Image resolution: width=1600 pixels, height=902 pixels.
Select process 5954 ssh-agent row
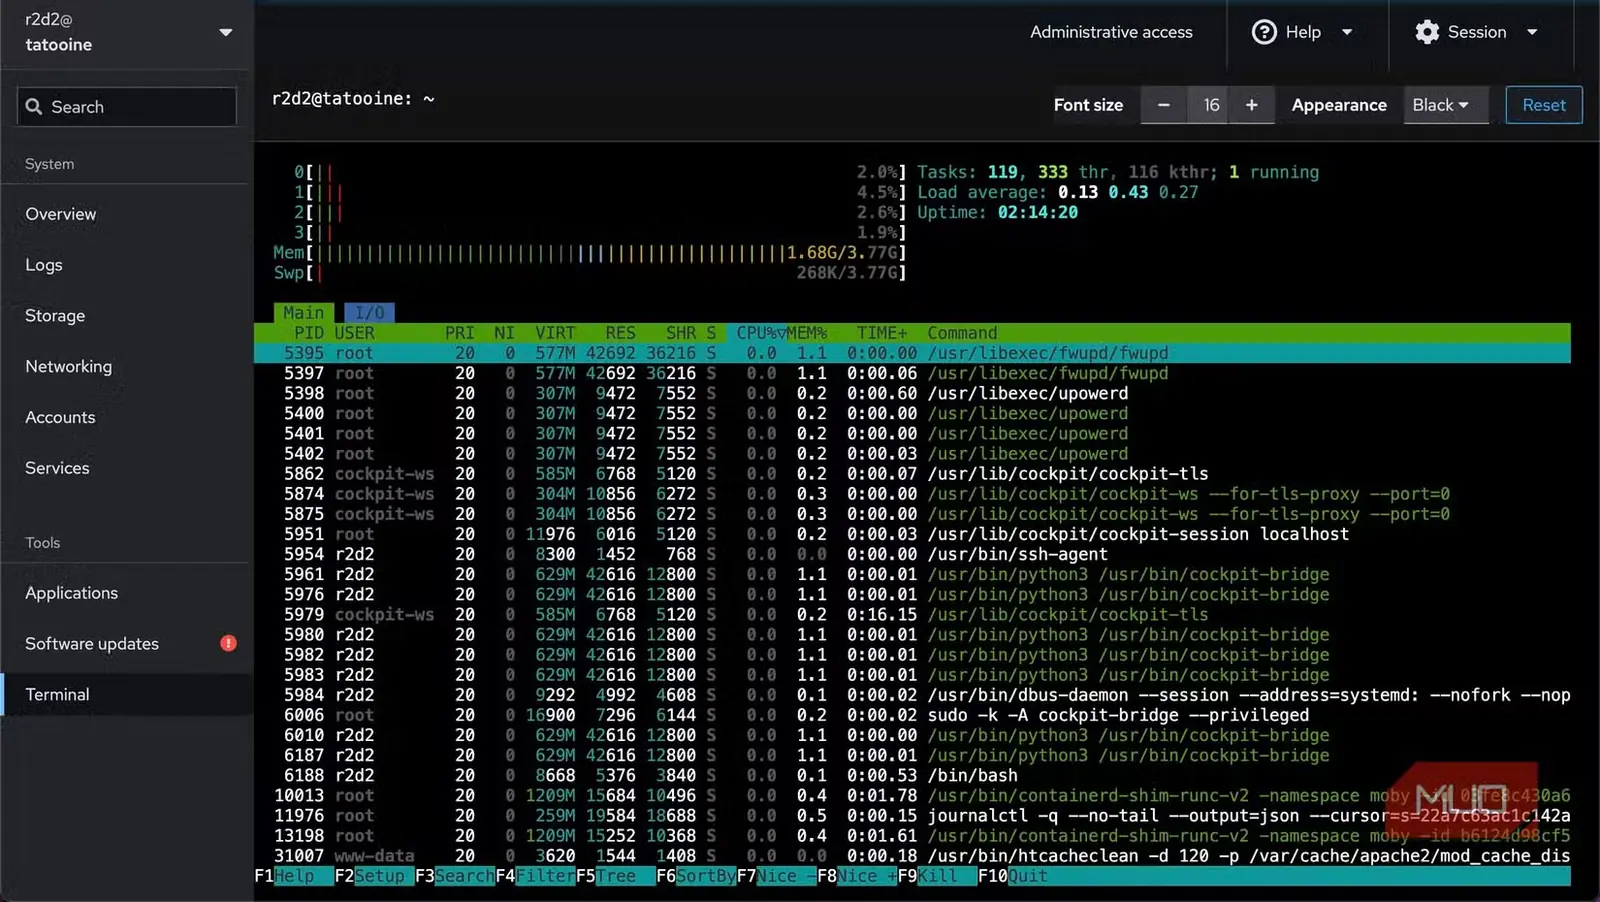pos(912,554)
